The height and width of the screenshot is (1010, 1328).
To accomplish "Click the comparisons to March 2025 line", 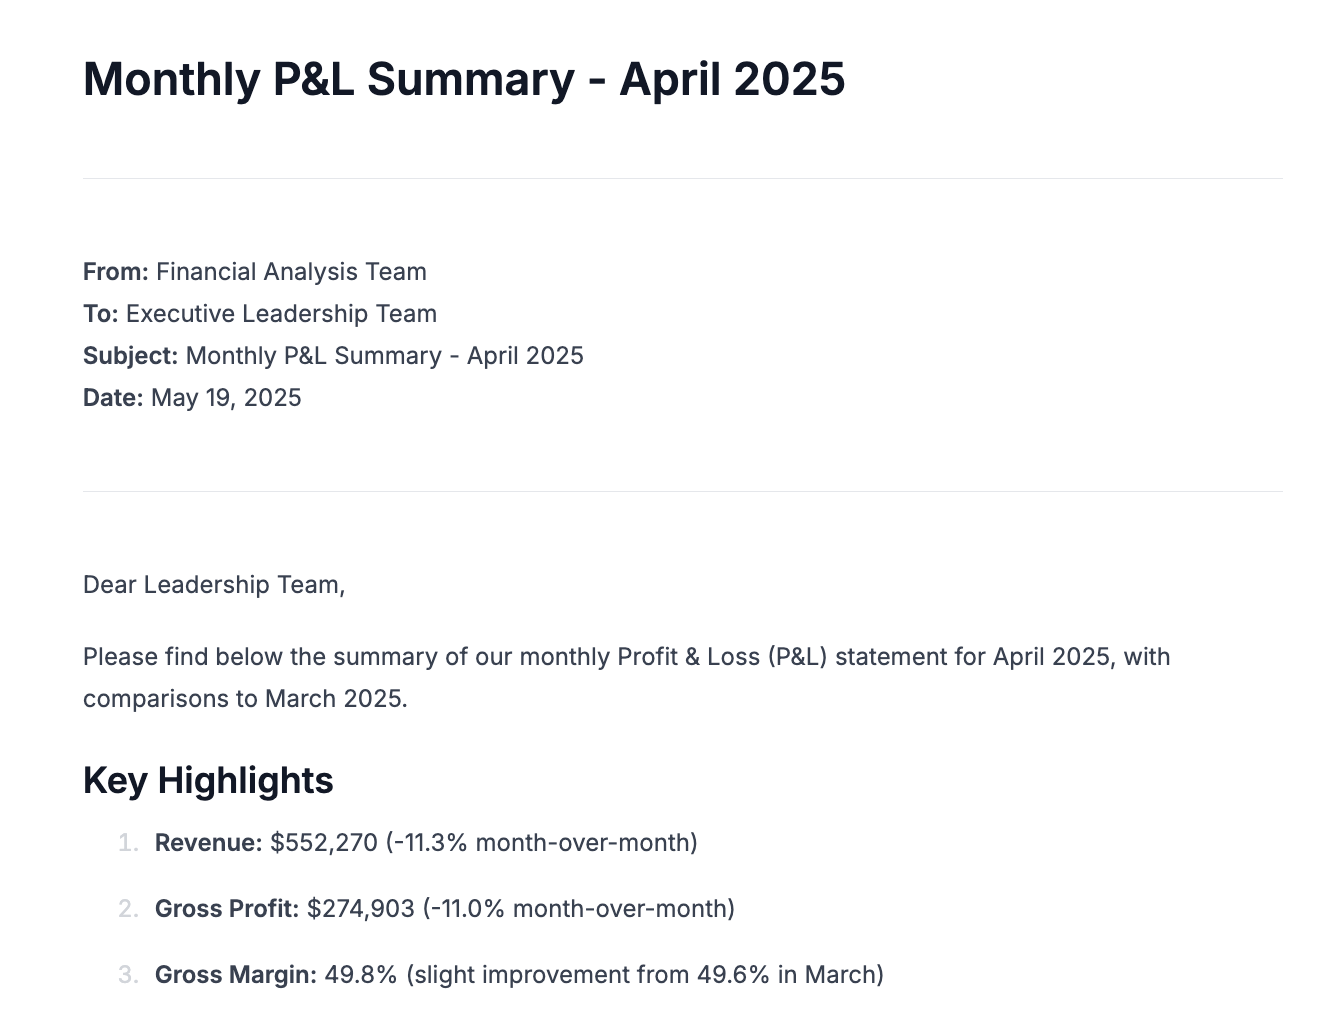I will [245, 699].
